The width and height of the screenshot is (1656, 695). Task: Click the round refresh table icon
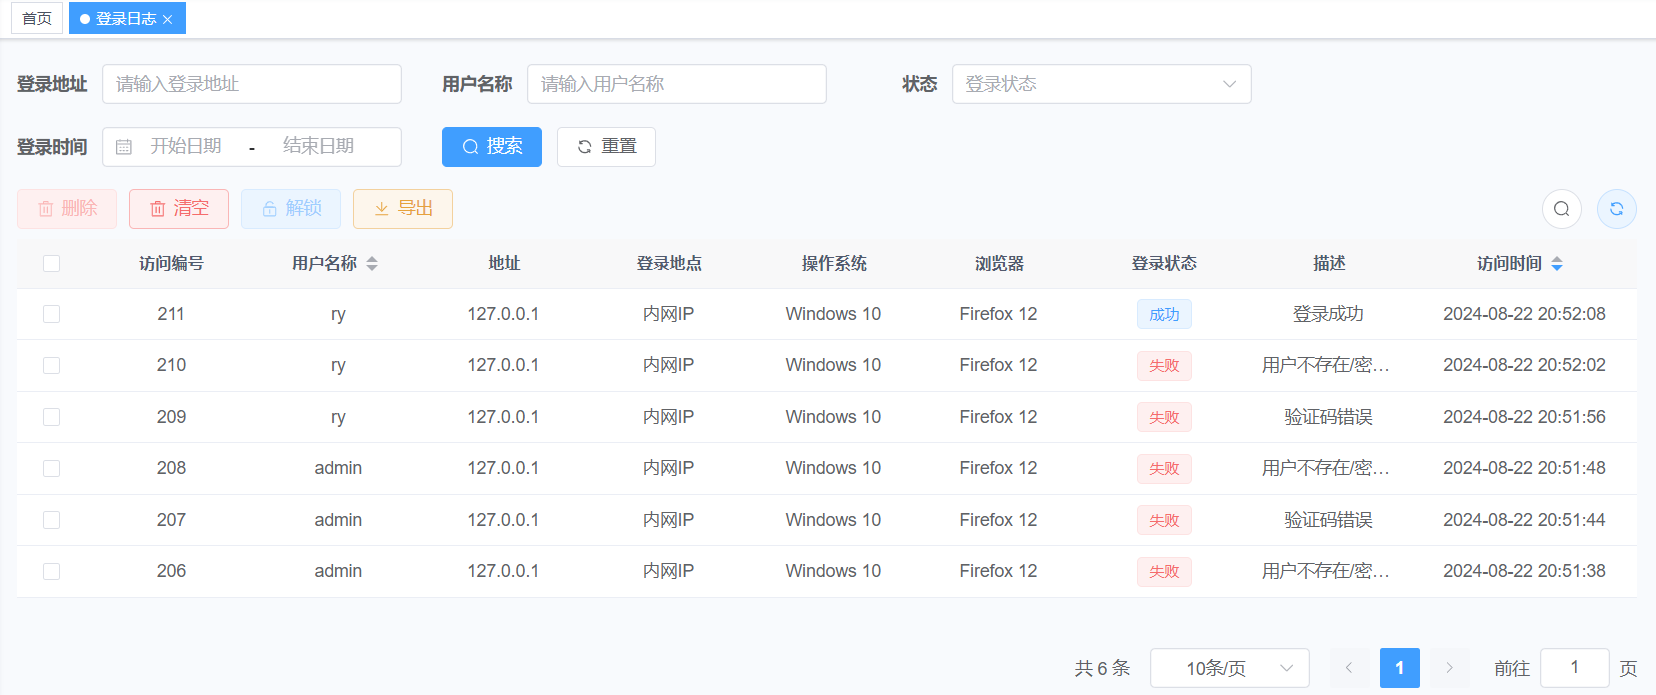[1616, 209]
